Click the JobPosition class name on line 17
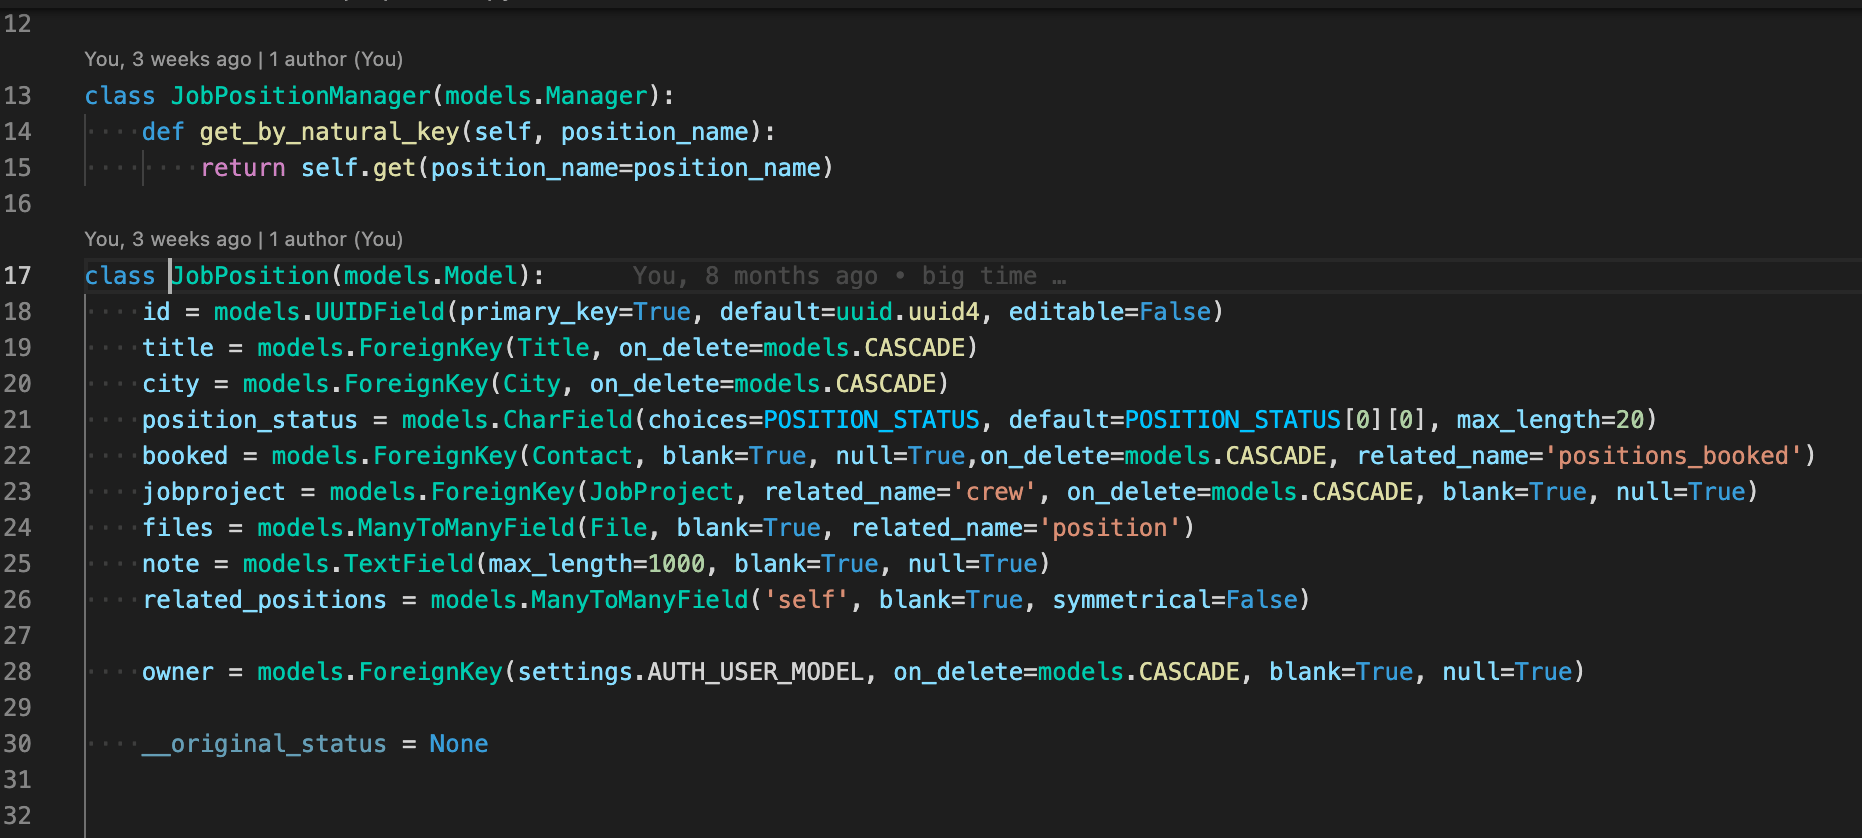The image size is (1862, 838). pos(250,276)
